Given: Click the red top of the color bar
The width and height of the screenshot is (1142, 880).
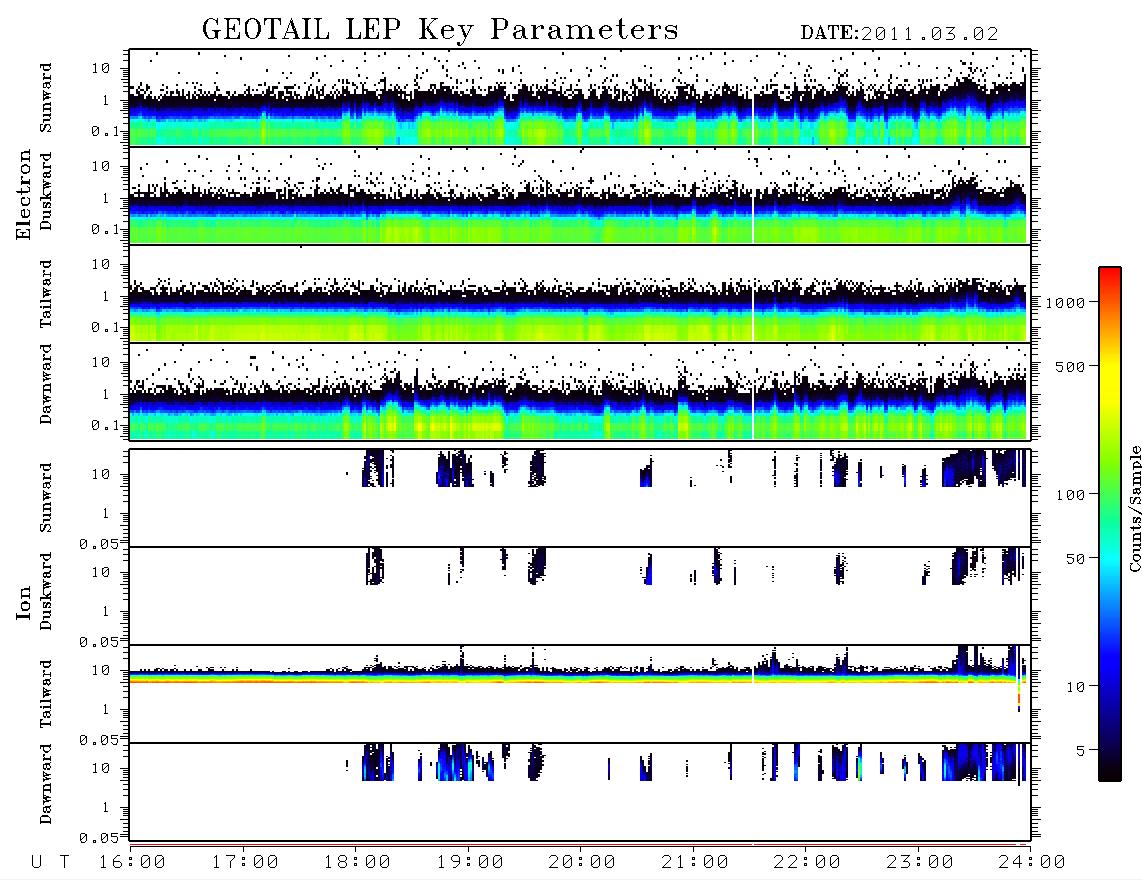Looking at the screenshot, I should pos(1110,275).
